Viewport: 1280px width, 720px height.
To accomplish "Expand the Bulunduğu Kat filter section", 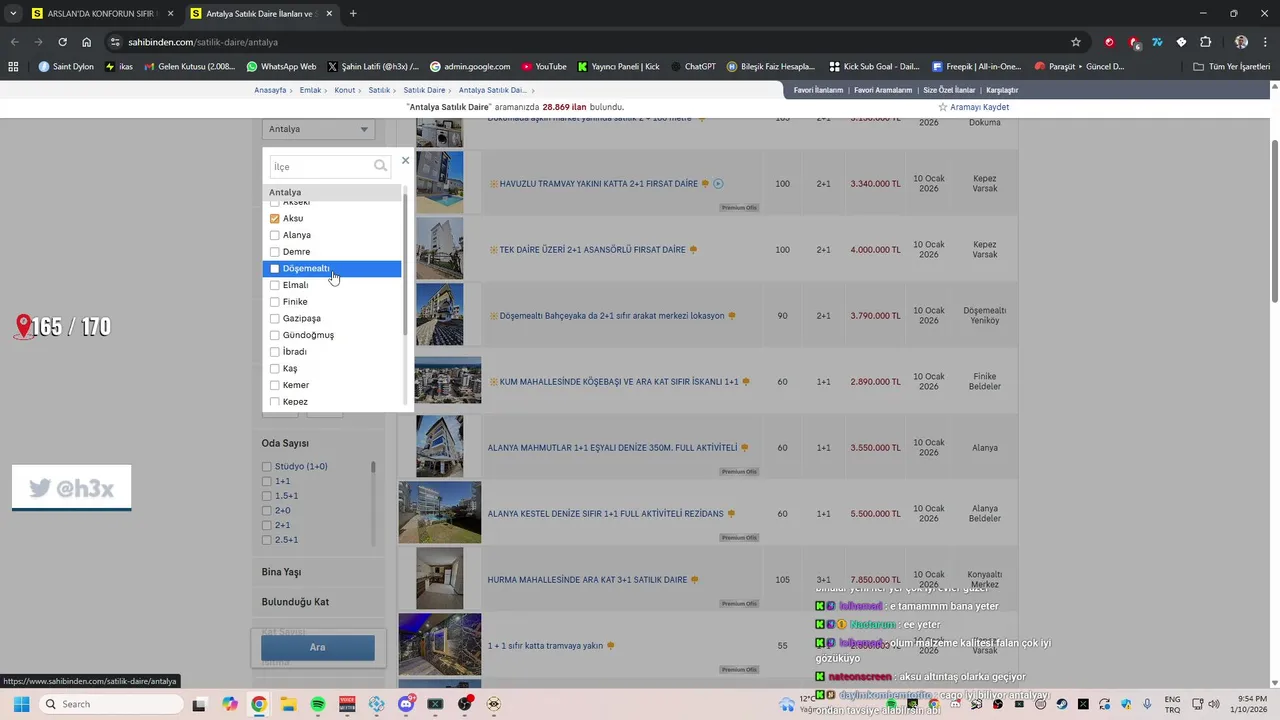I will (295, 602).
